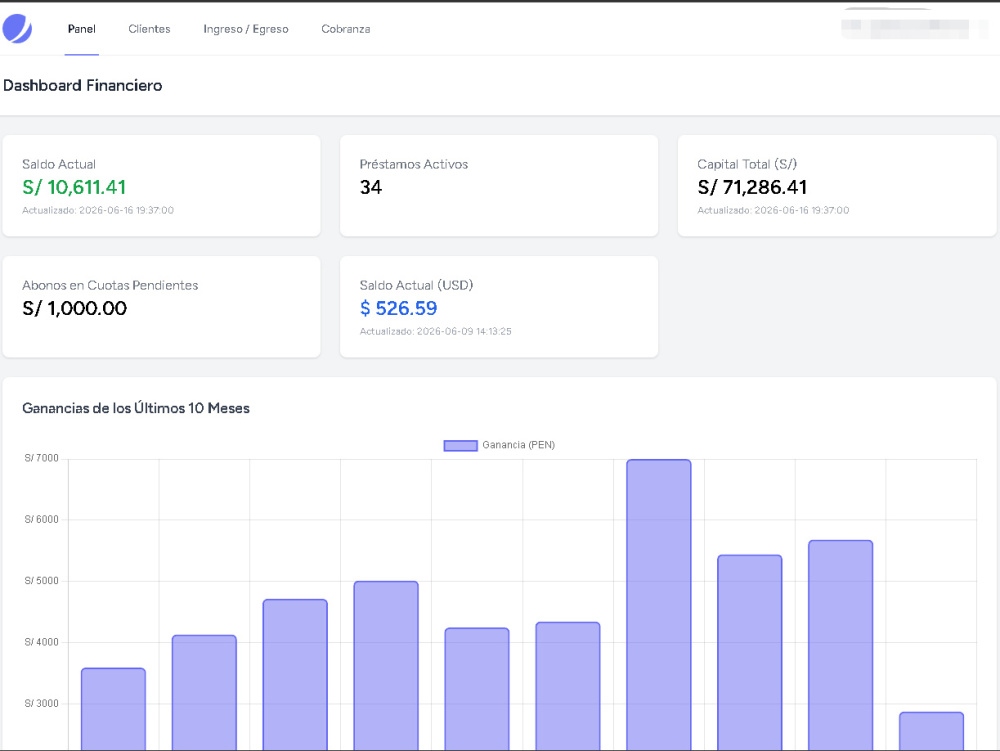The height and width of the screenshot is (751, 1000).
Task: Select the 34 active loans value
Action: [x=371, y=187]
